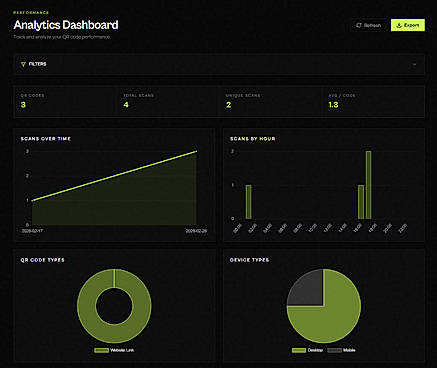Click the Website Link legend swatch
The image size is (437, 368).
pyautogui.click(x=101, y=350)
